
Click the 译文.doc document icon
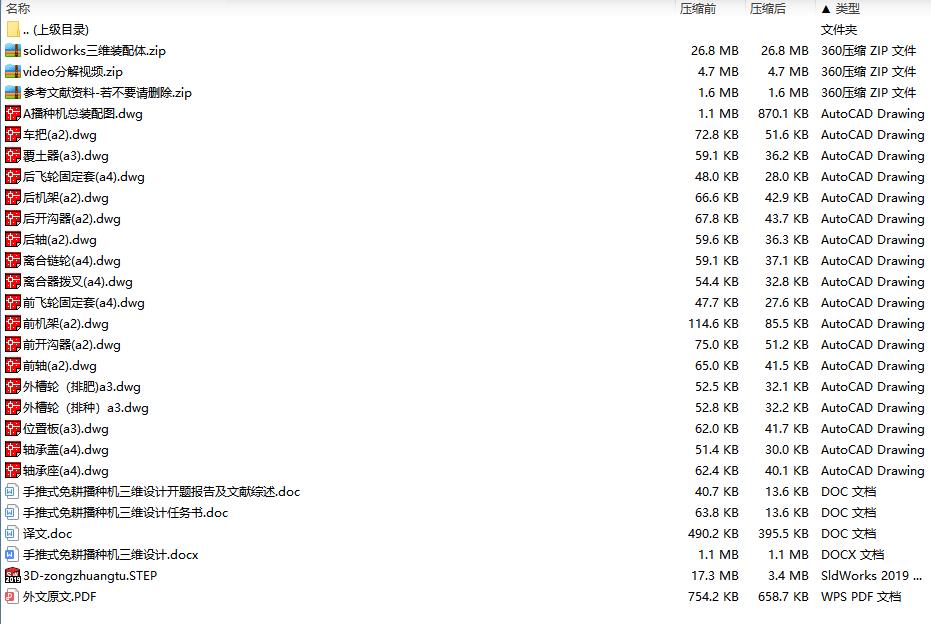point(12,533)
